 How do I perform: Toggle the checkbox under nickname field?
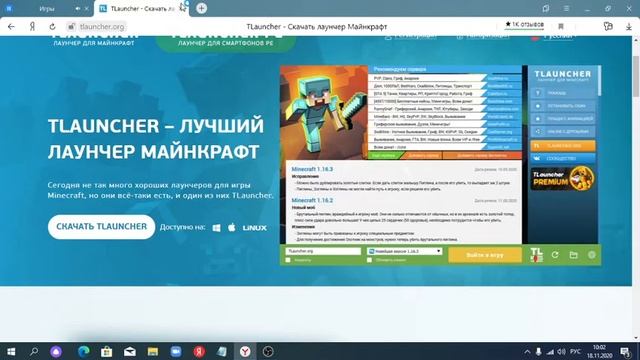(x=288, y=260)
